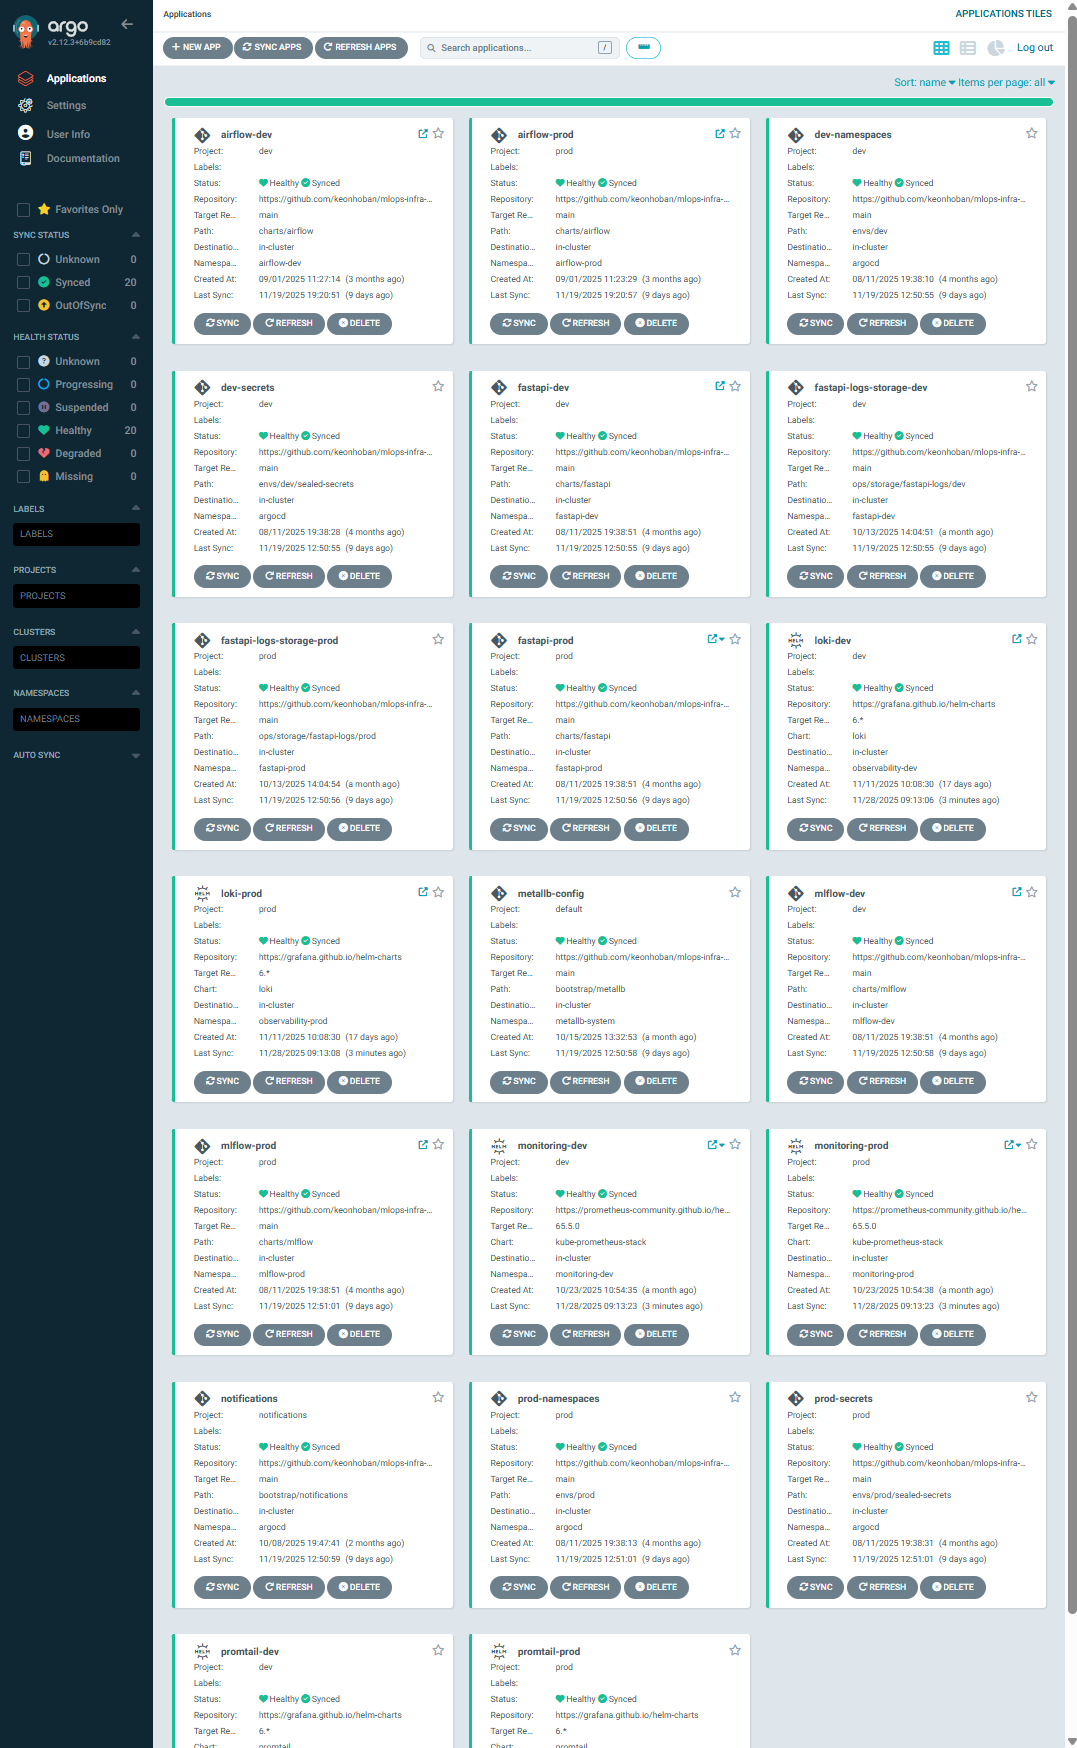Click the Refresh Apps button
The height and width of the screenshot is (1748, 1077).
tap(361, 47)
